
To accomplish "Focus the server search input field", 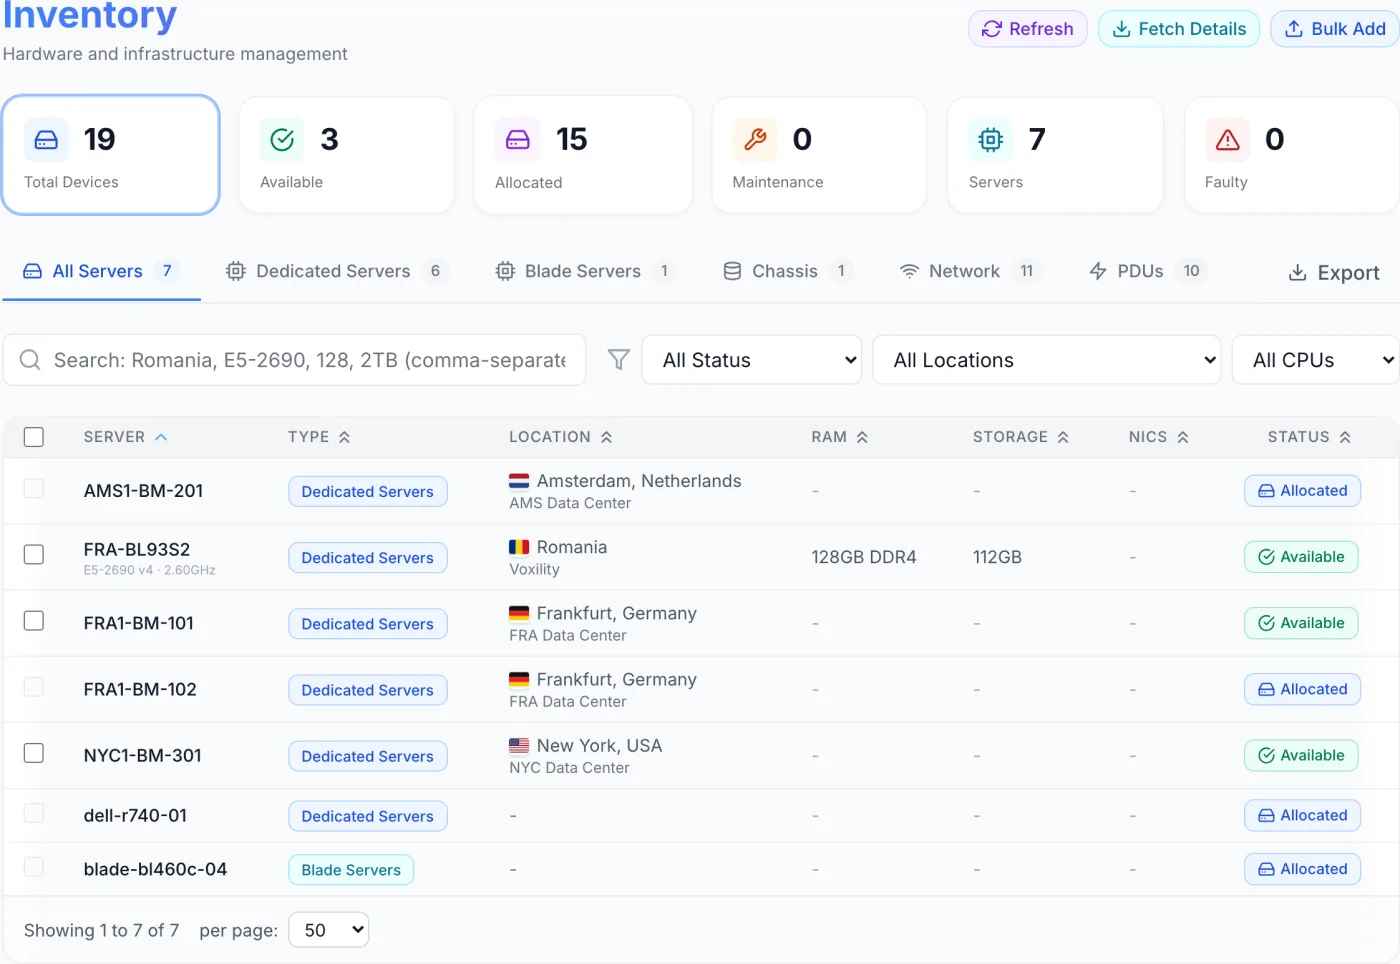I will tap(295, 360).
